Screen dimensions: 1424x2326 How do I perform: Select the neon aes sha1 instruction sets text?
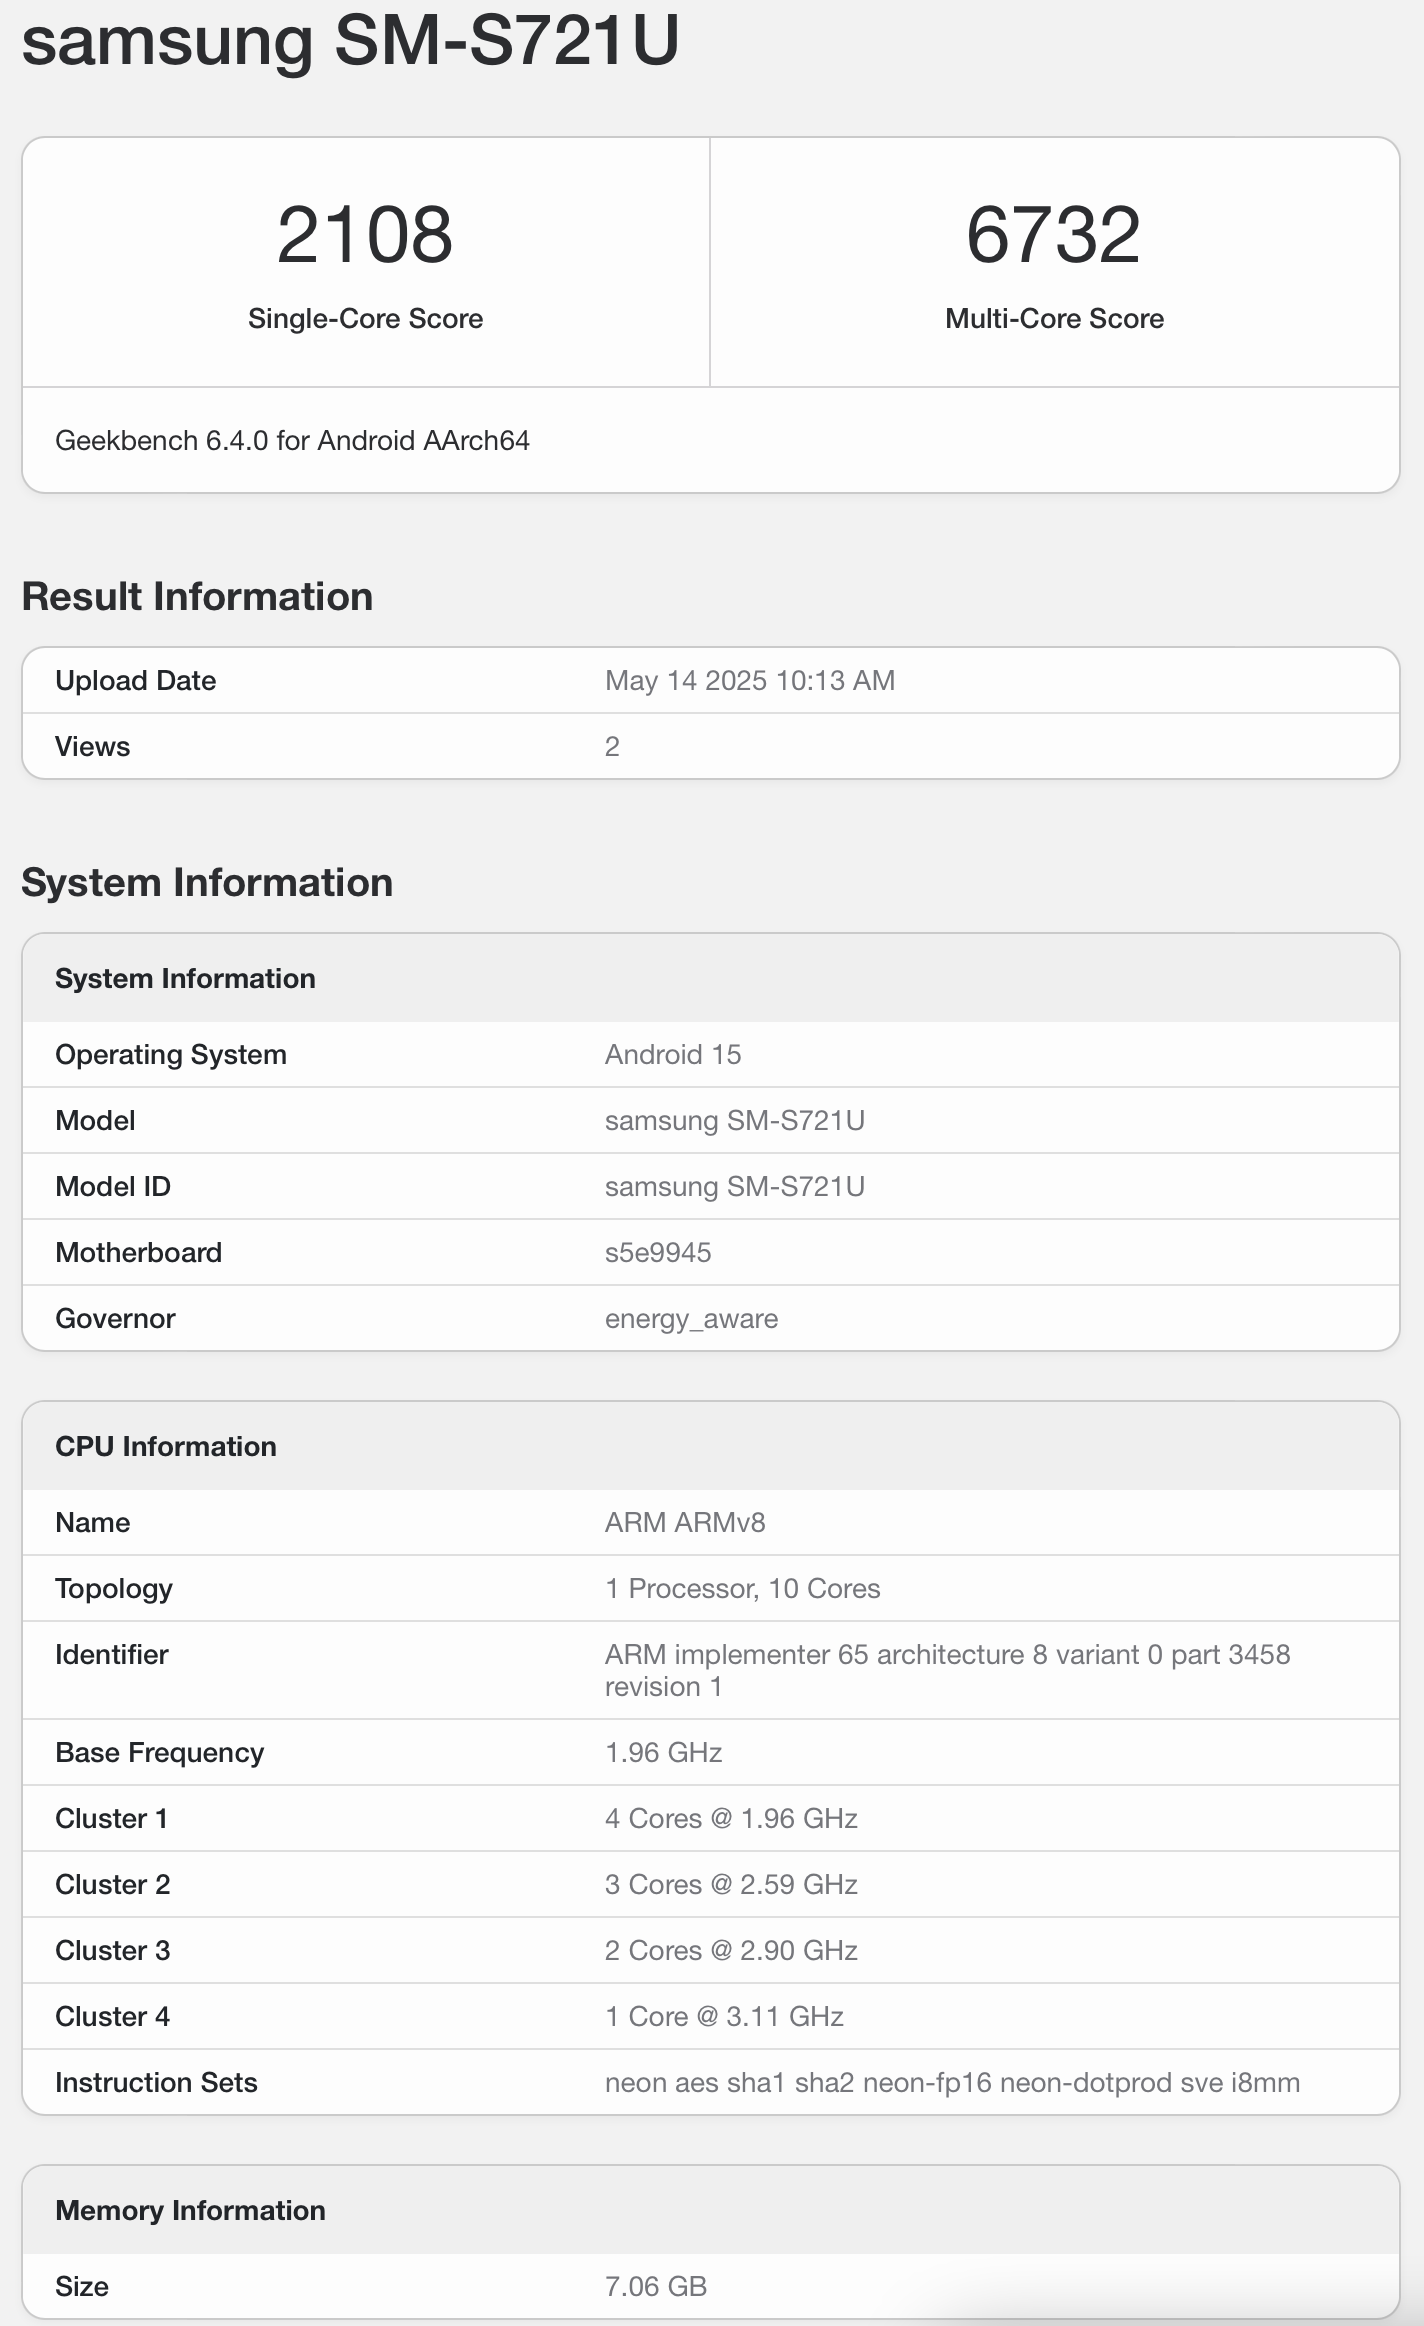tap(952, 2083)
